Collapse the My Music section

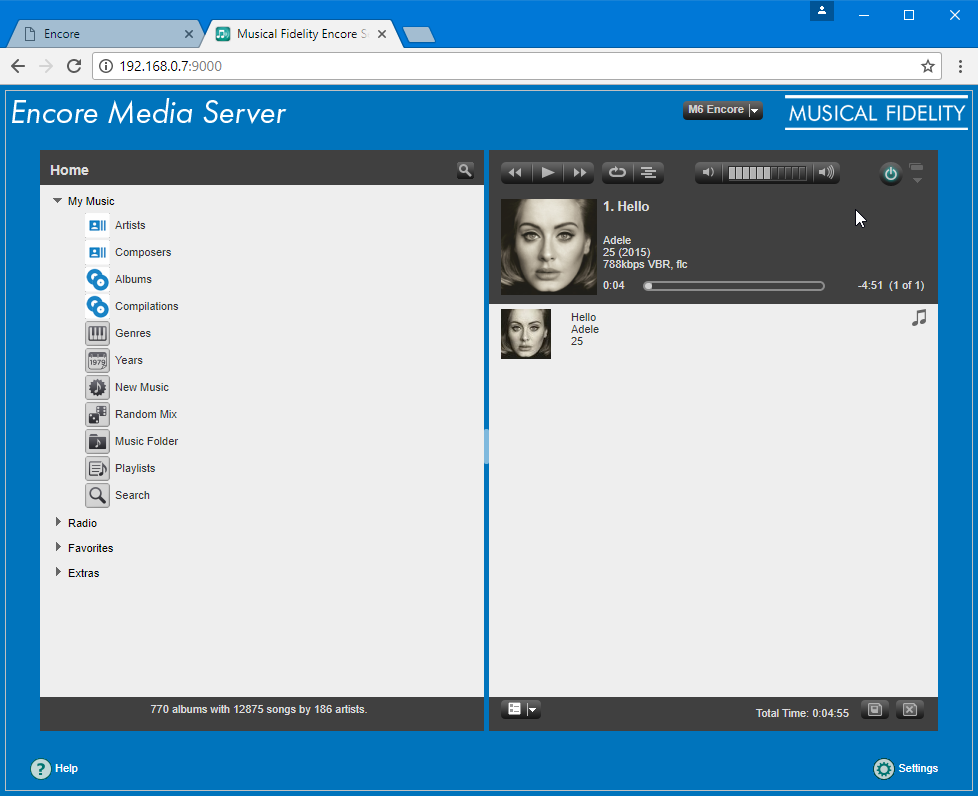point(58,201)
